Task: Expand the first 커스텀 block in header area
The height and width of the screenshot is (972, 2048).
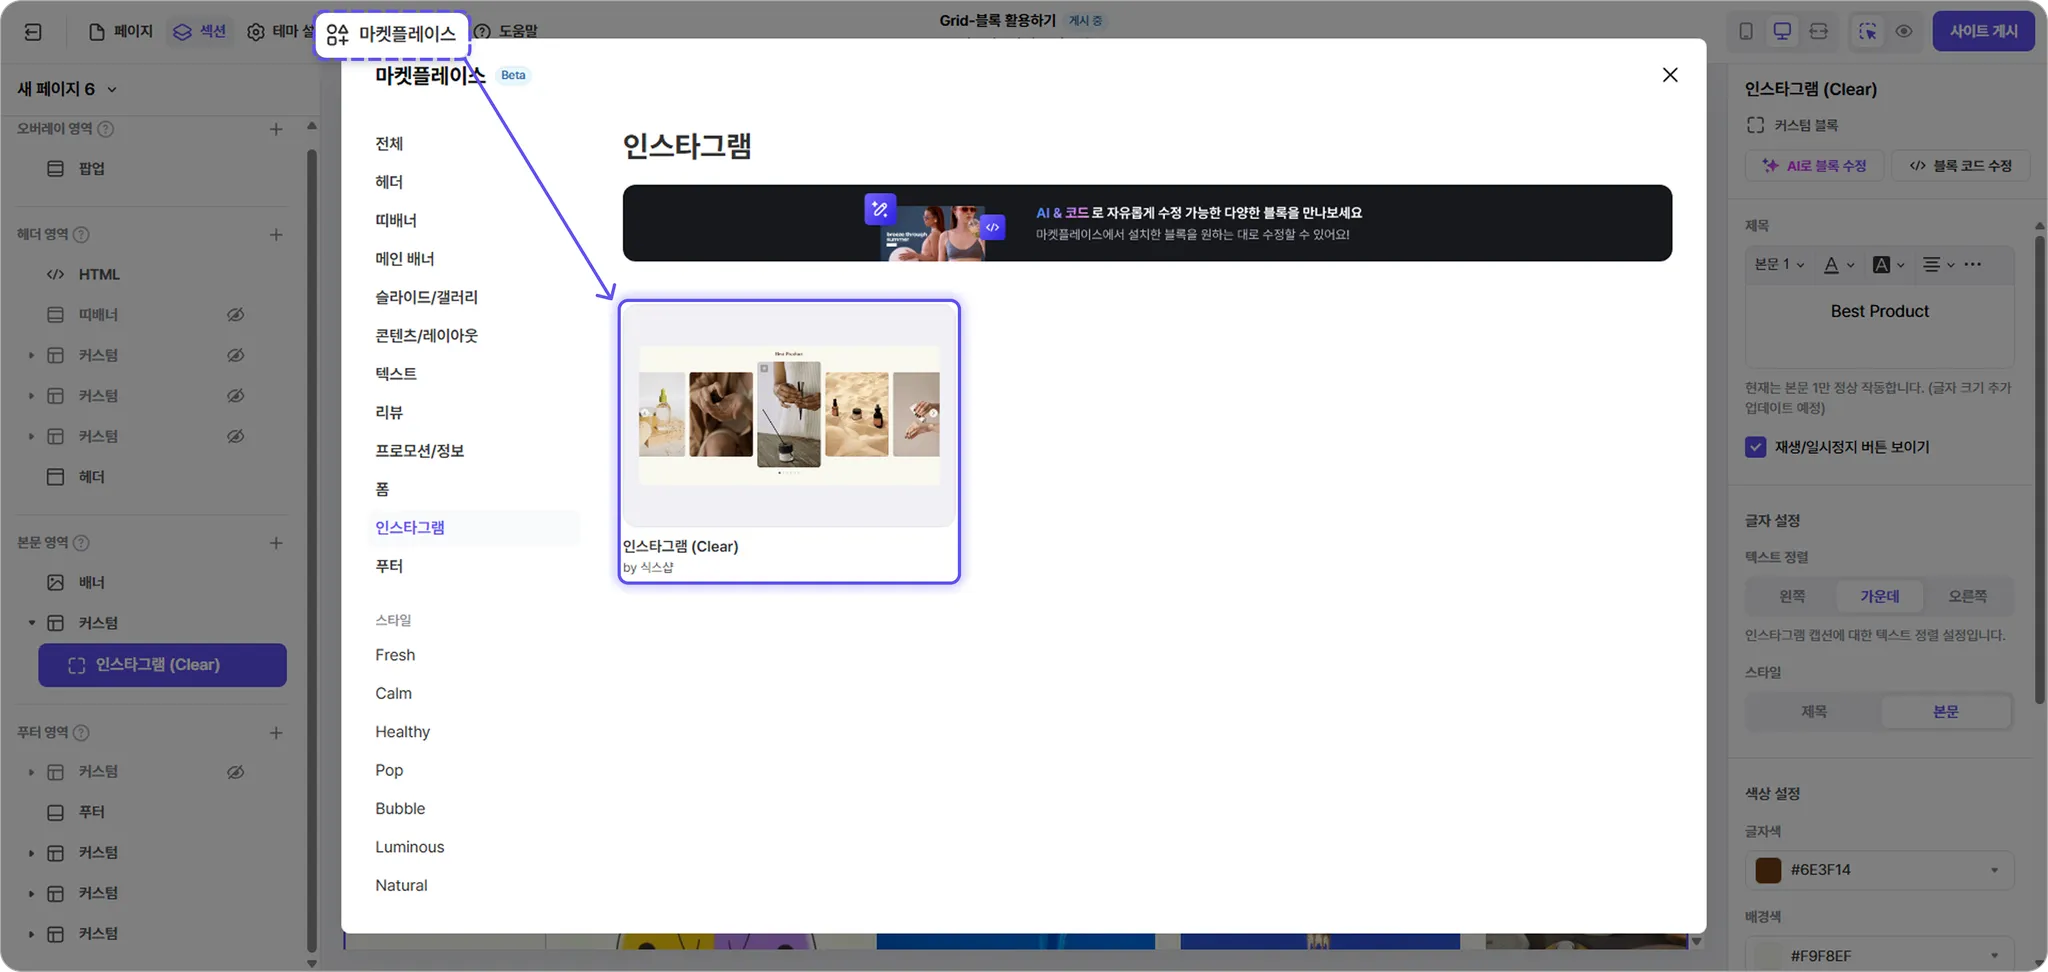Action: click(31, 356)
